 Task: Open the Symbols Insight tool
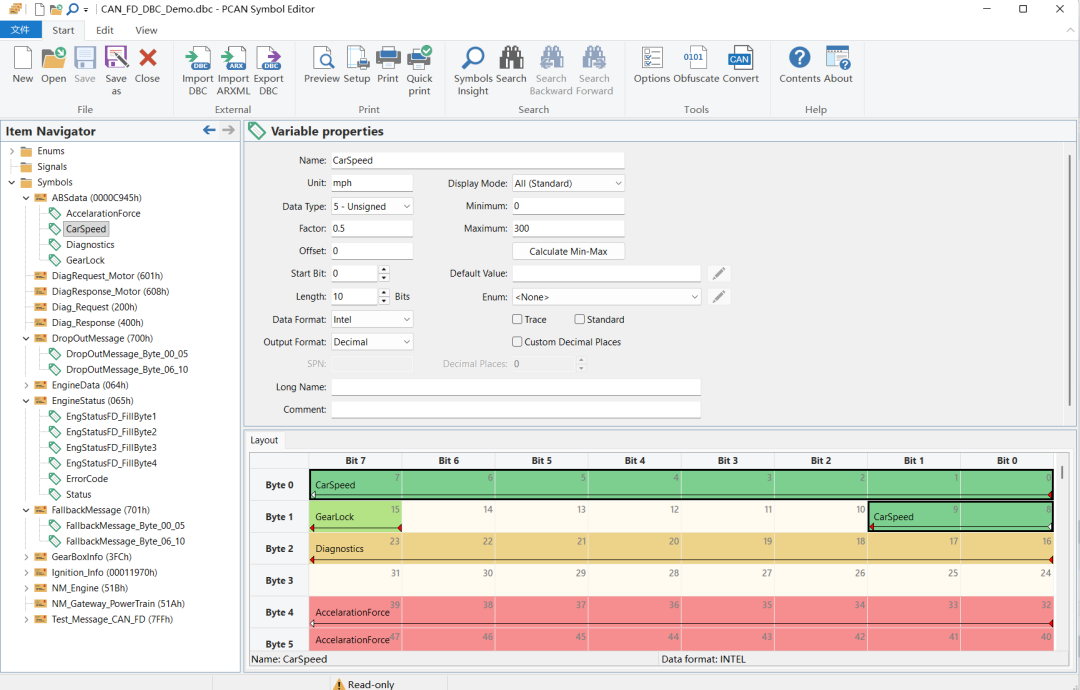[x=473, y=63]
